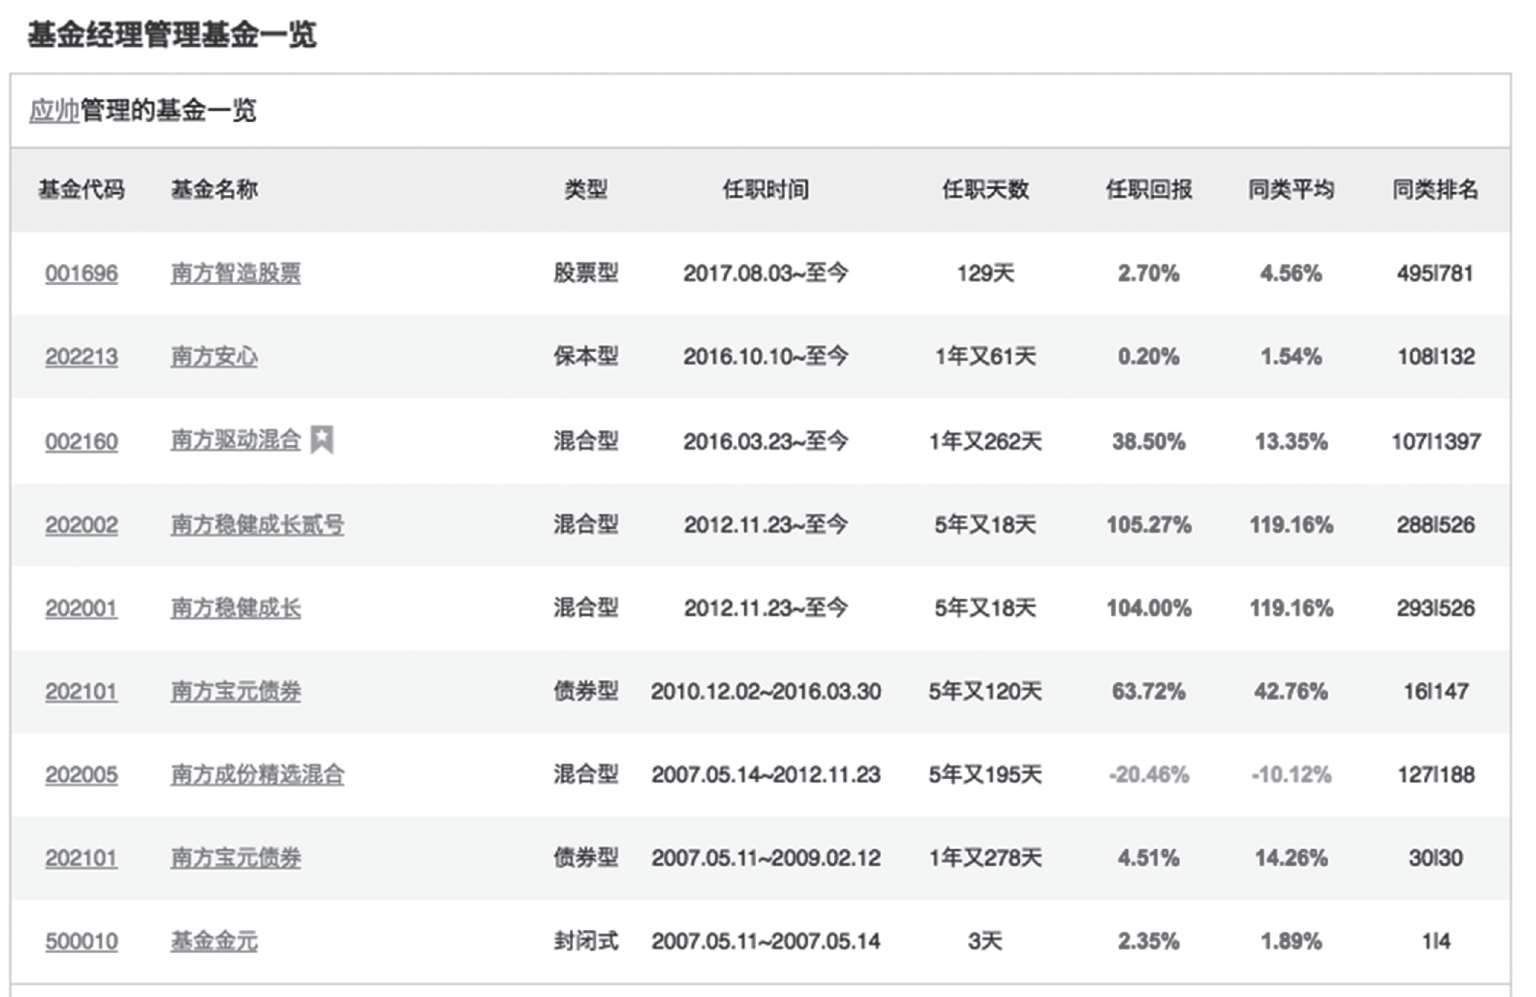Open fund code 002160 link
Image resolution: width=1536 pixels, height=997 pixels.
click(x=81, y=441)
